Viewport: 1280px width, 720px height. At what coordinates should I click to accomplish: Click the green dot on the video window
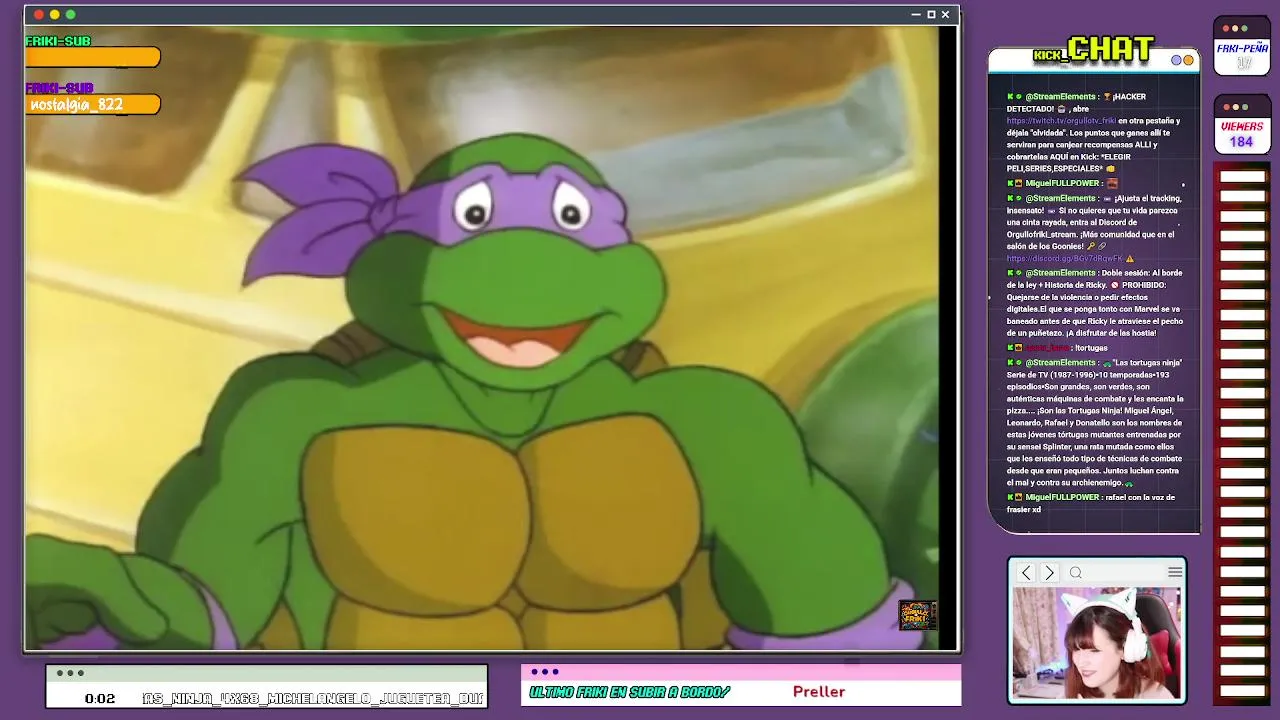point(70,14)
